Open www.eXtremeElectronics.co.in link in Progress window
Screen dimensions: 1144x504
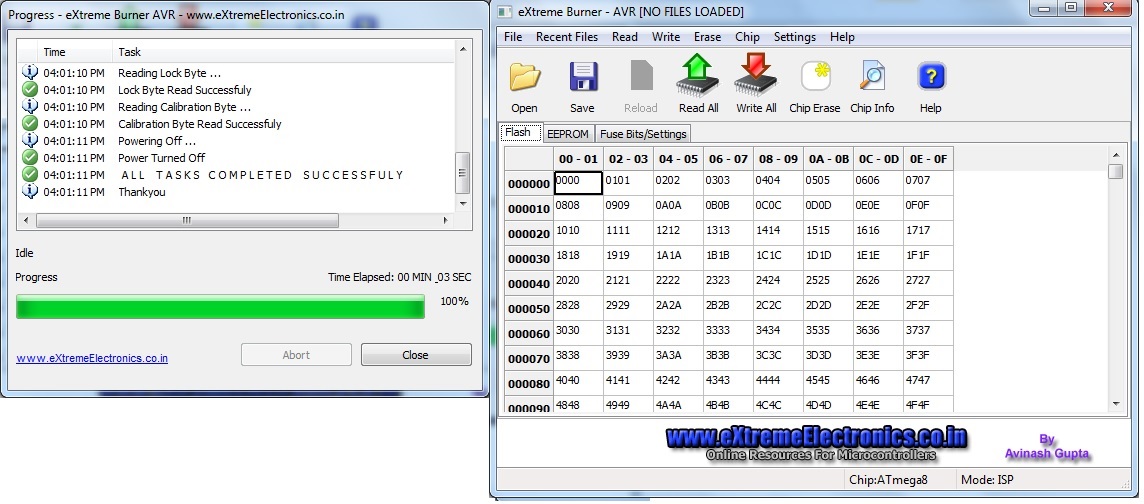click(x=92, y=358)
